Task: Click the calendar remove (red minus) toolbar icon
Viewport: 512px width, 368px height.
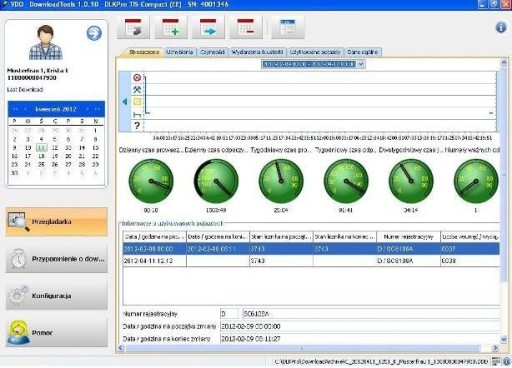Action: pyautogui.click(x=246, y=27)
